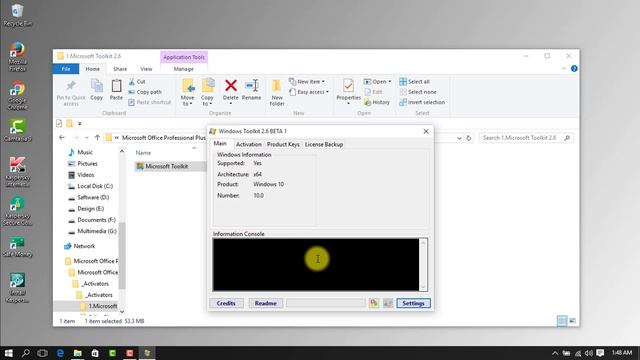Click the Rename ribbon icon
The image size is (640, 360).
click(251, 90)
